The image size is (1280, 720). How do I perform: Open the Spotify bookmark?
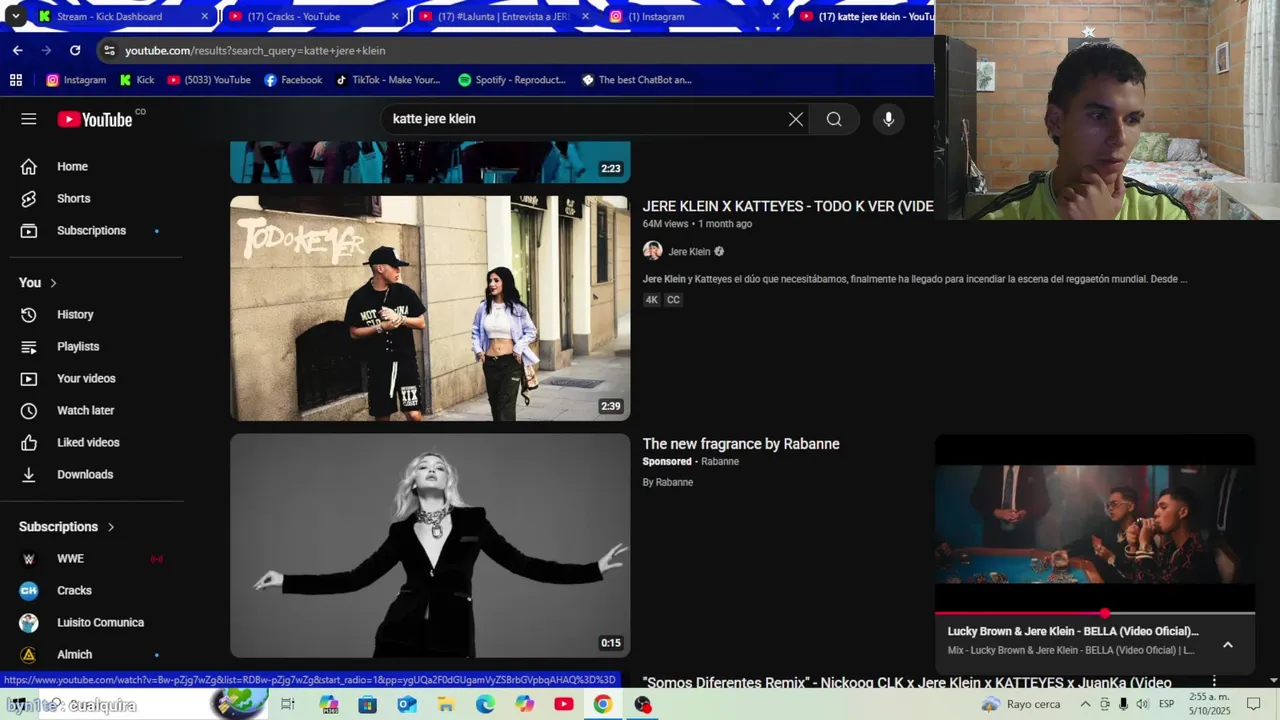pos(512,80)
